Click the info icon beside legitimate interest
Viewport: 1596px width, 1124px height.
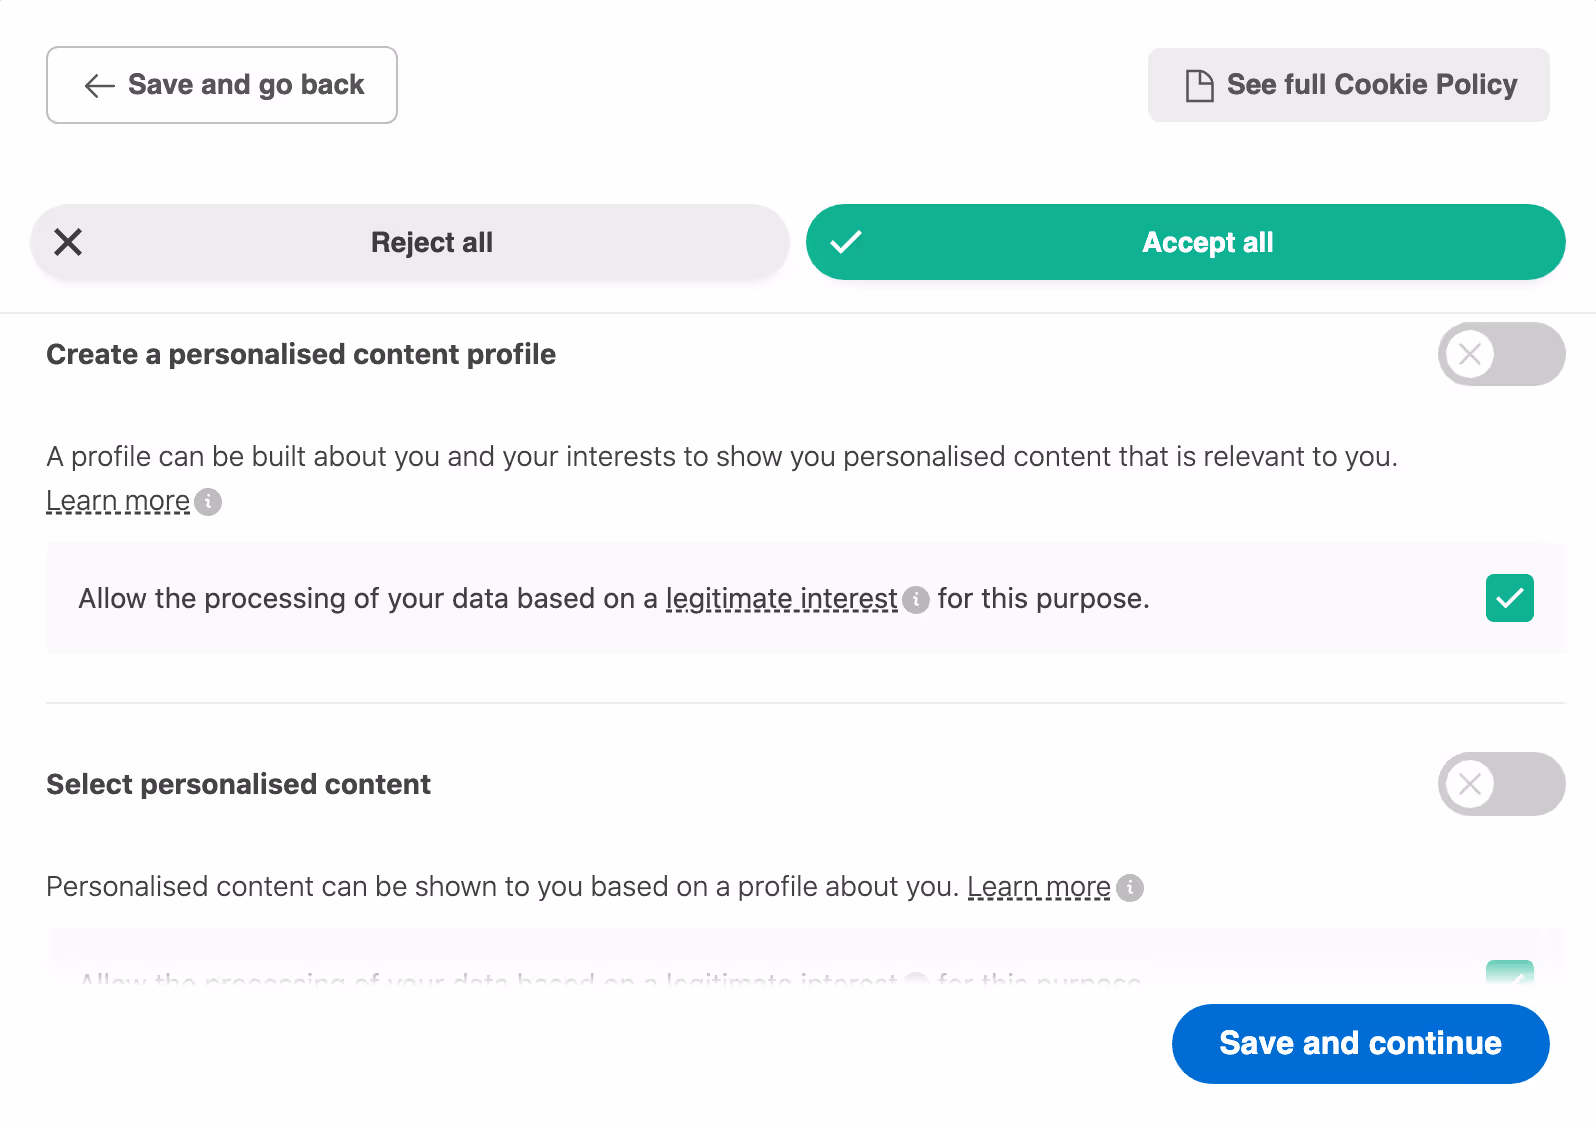coord(916,601)
